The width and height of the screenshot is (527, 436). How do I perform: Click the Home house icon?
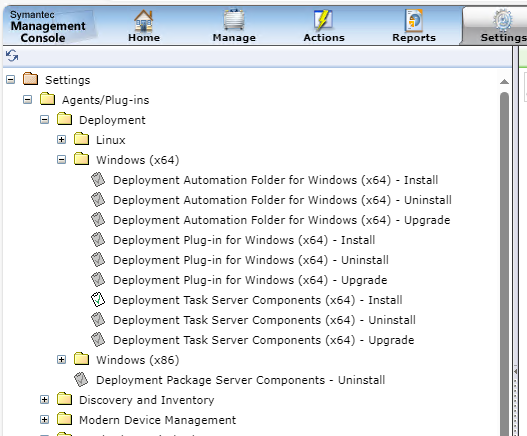[x=144, y=20]
